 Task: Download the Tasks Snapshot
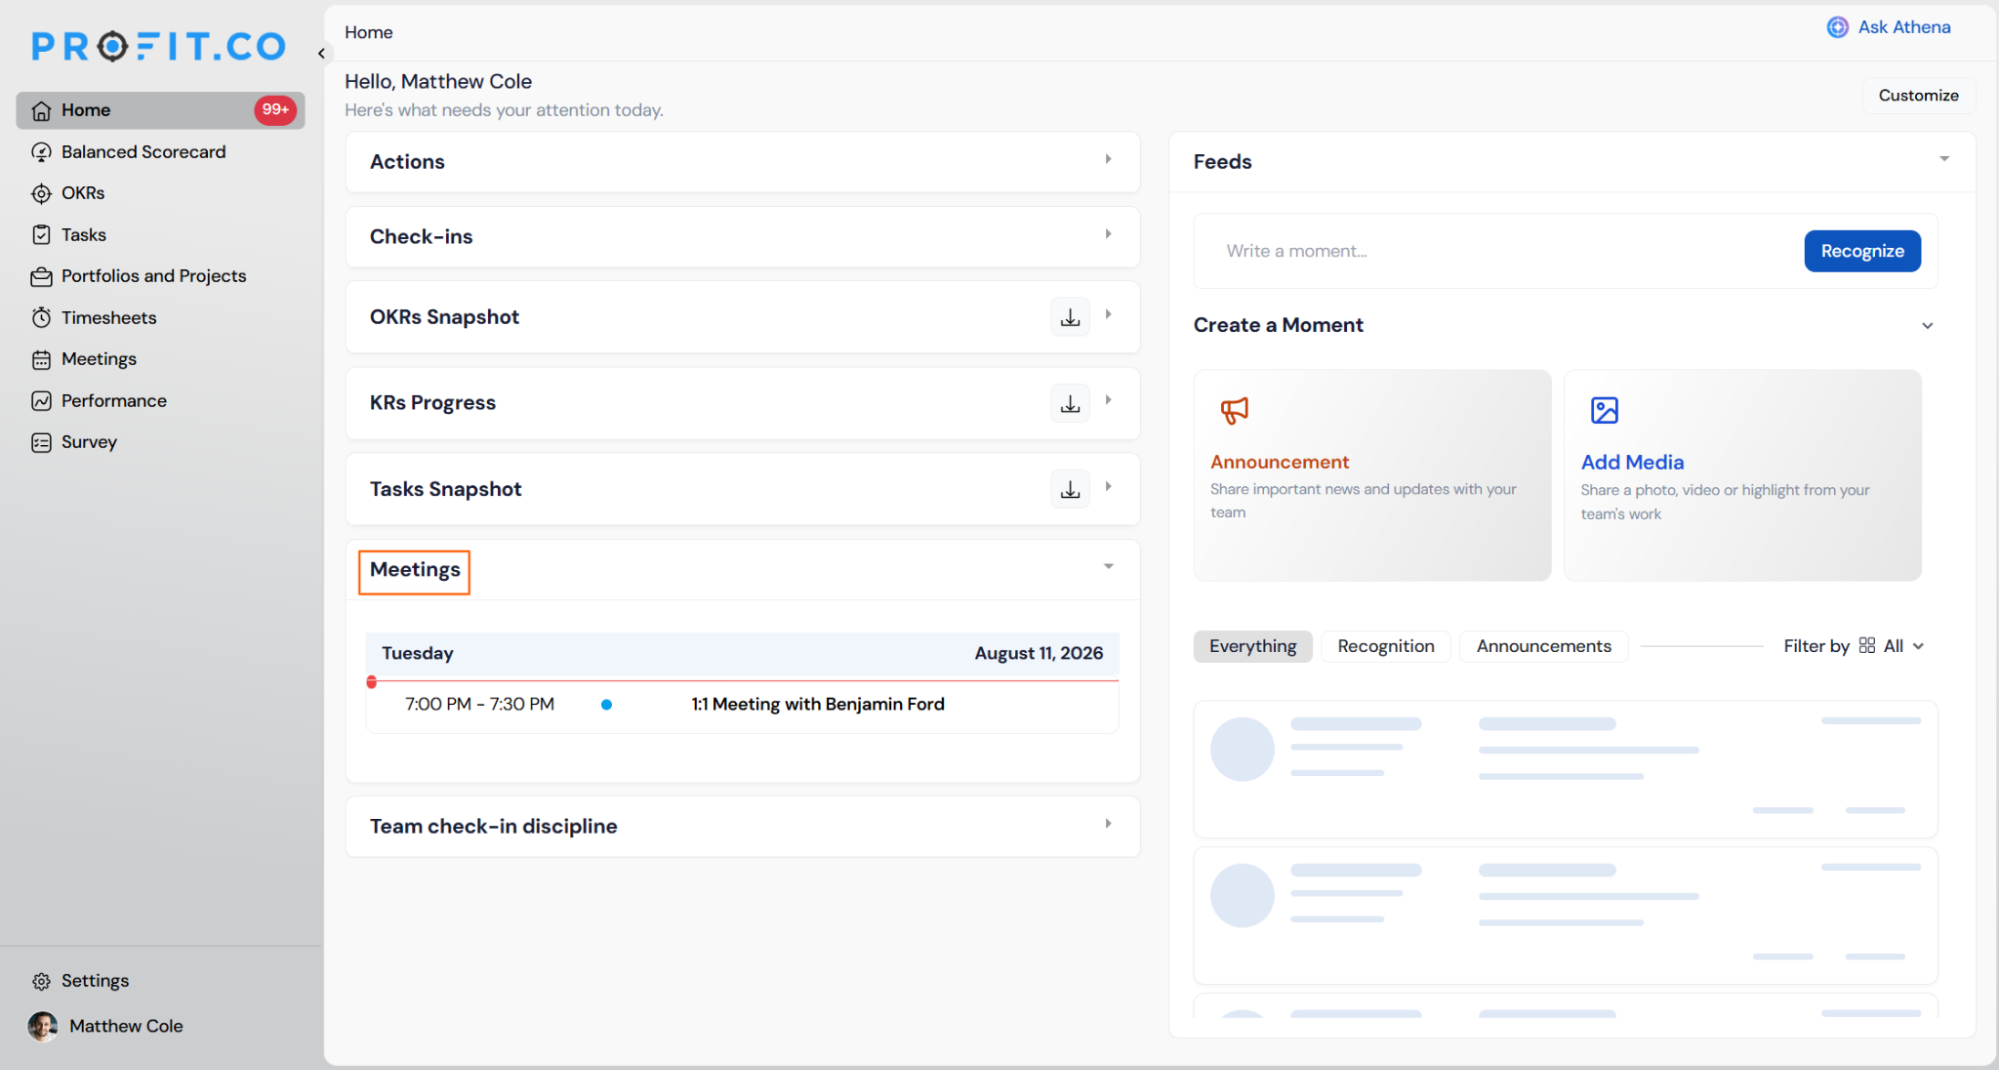1070,489
